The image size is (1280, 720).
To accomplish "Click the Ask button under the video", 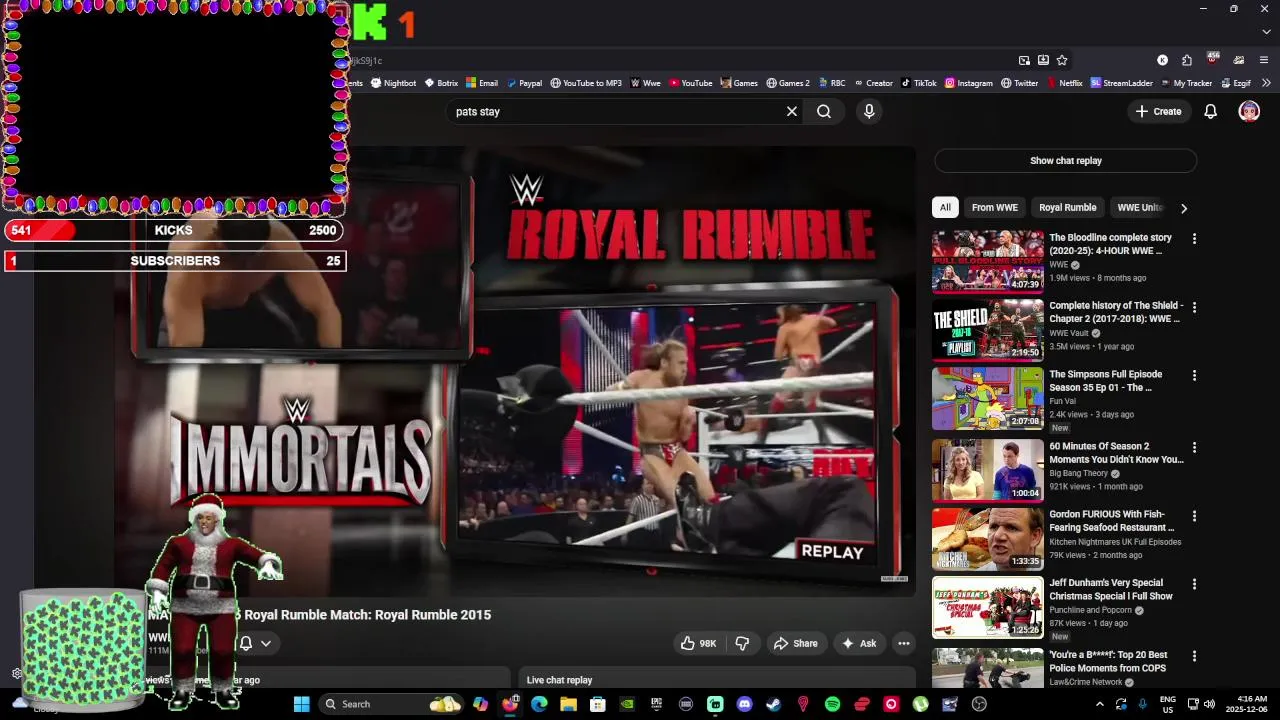I will point(858,644).
